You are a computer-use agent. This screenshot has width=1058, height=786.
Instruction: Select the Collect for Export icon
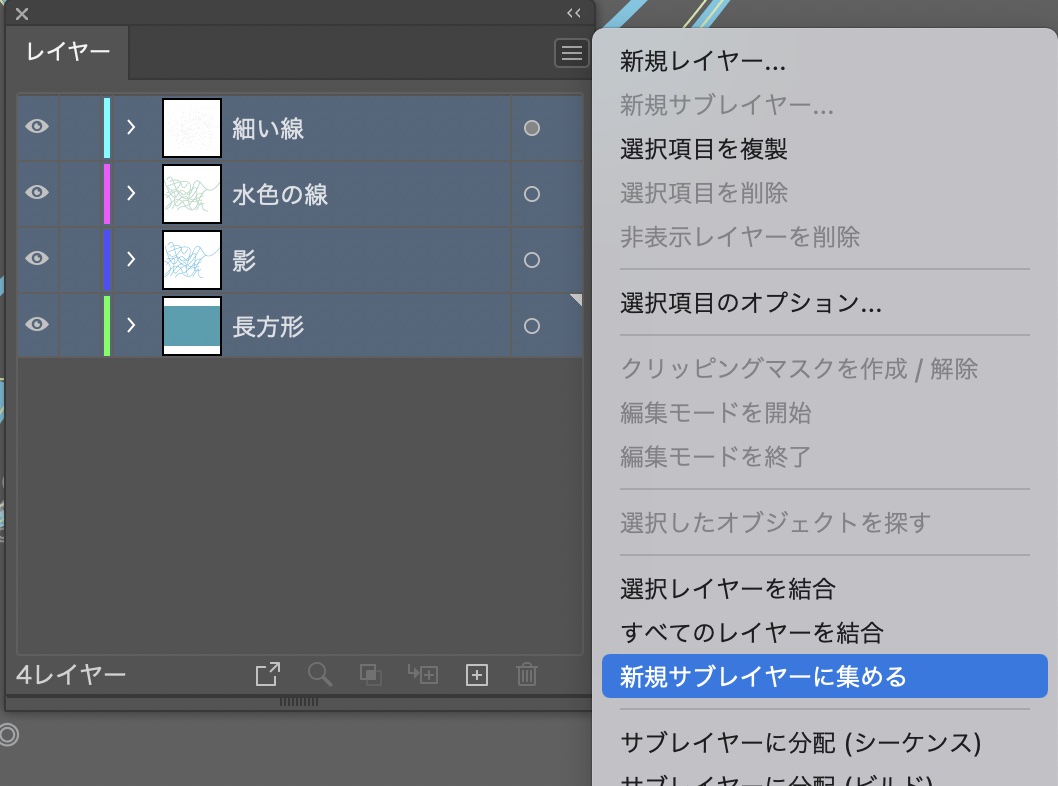267,675
